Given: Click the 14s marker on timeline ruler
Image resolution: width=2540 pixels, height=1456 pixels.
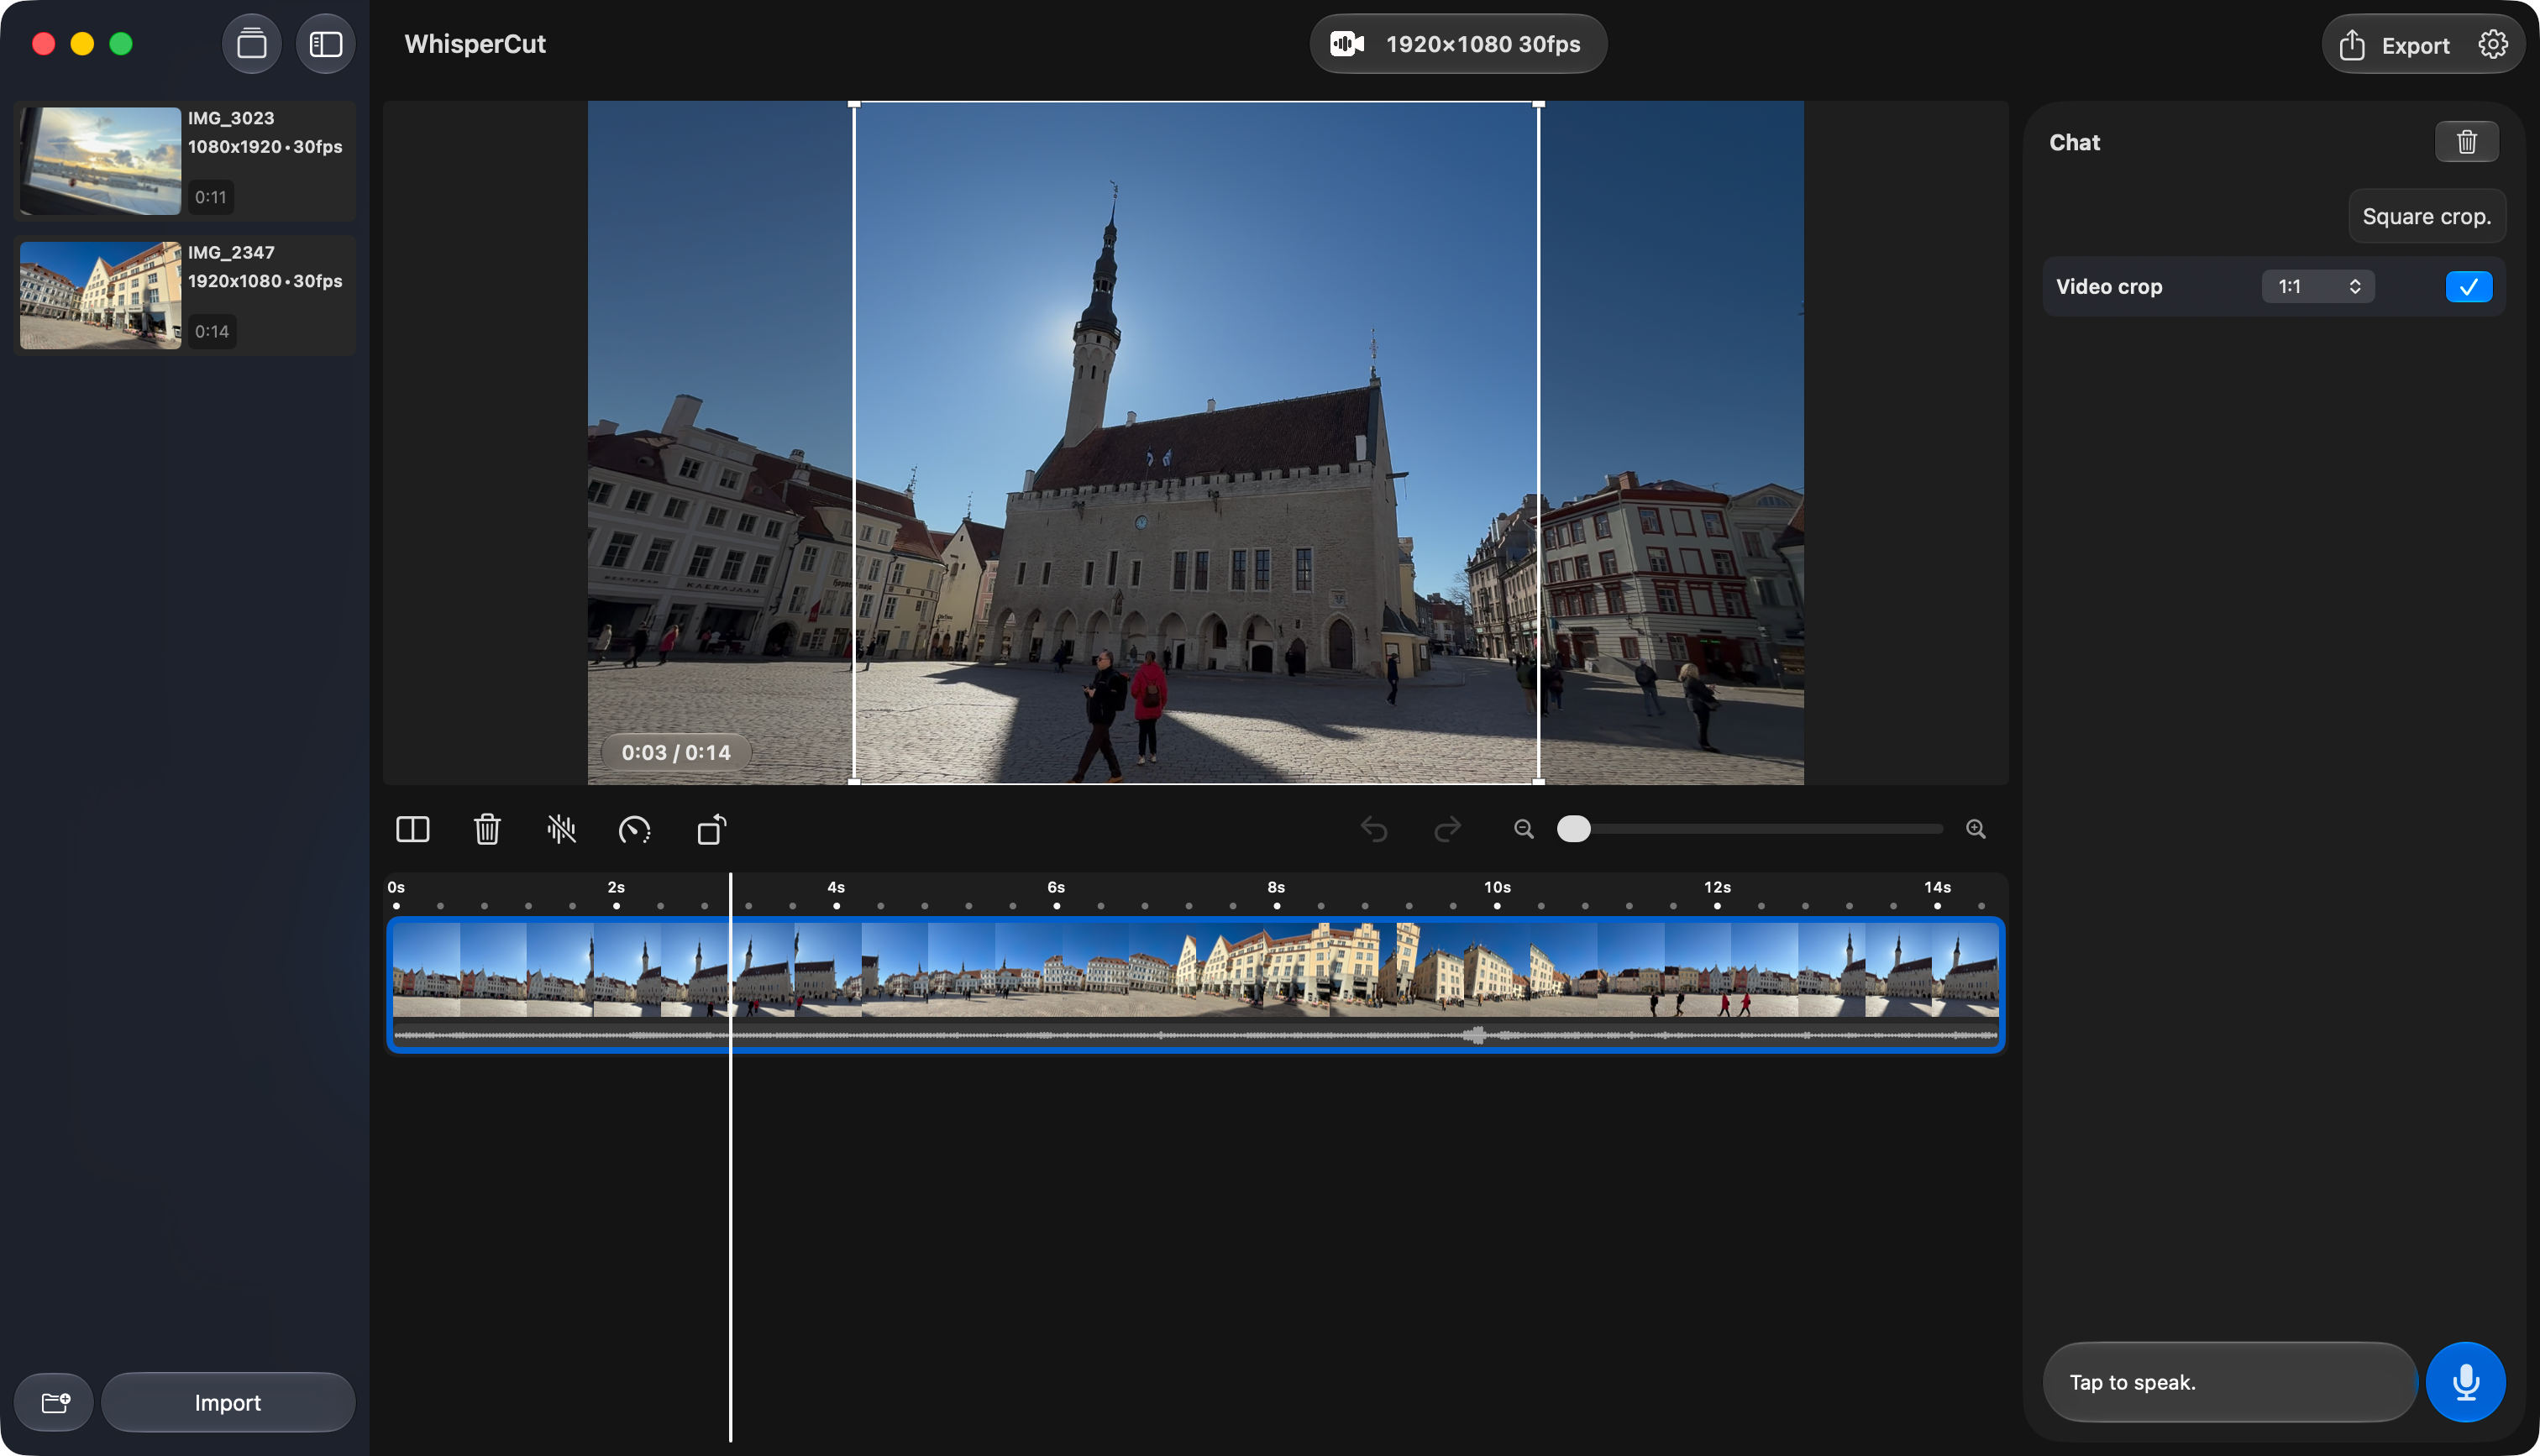Looking at the screenshot, I should pos(1937,887).
